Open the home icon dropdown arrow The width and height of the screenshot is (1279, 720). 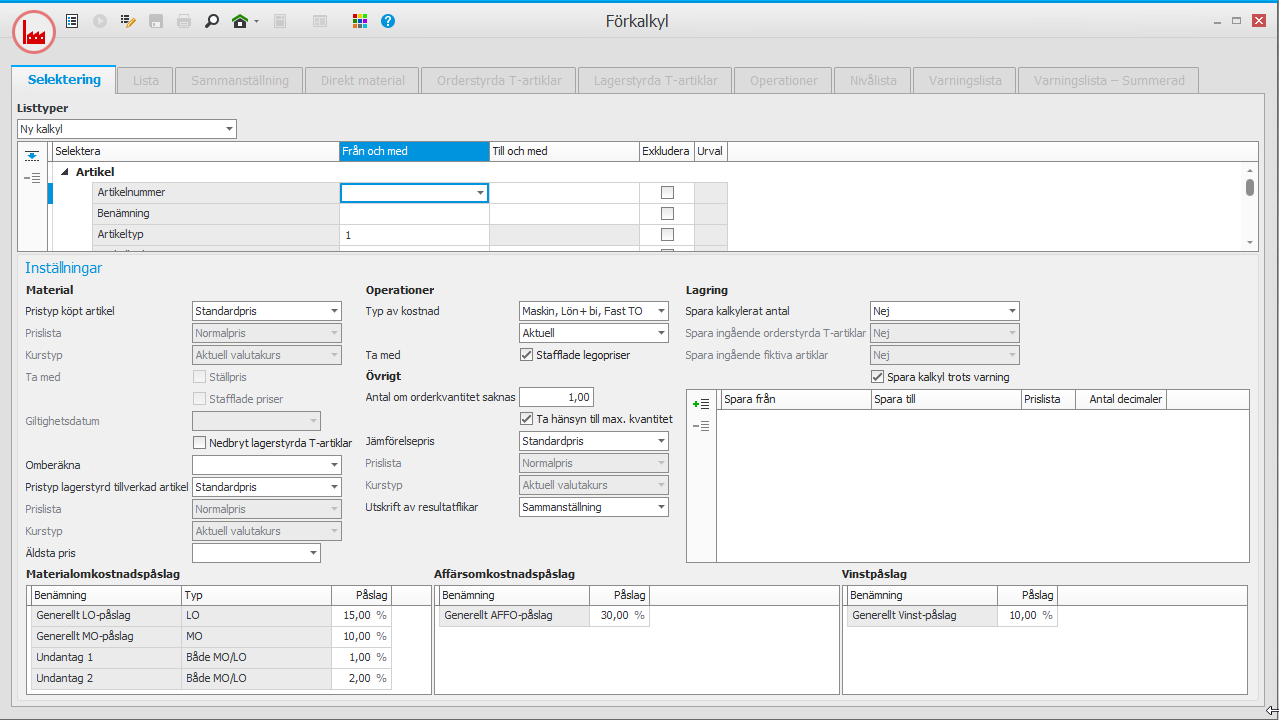tap(257, 21)
